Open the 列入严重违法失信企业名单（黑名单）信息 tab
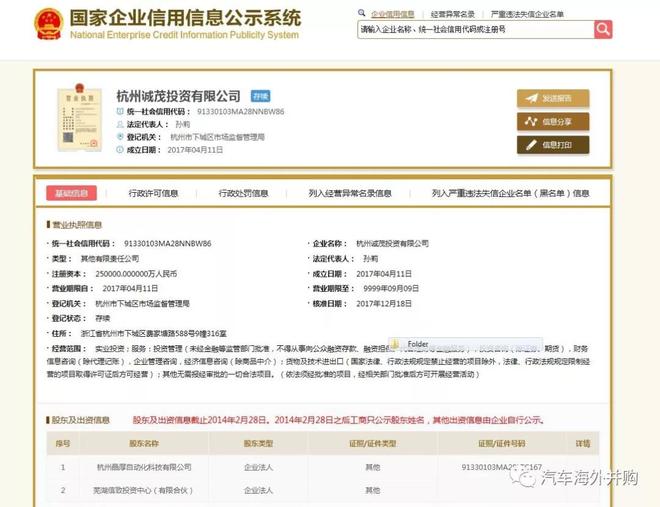Image resolution: width=660 pixels, height=507 pixels. (510, 193)
